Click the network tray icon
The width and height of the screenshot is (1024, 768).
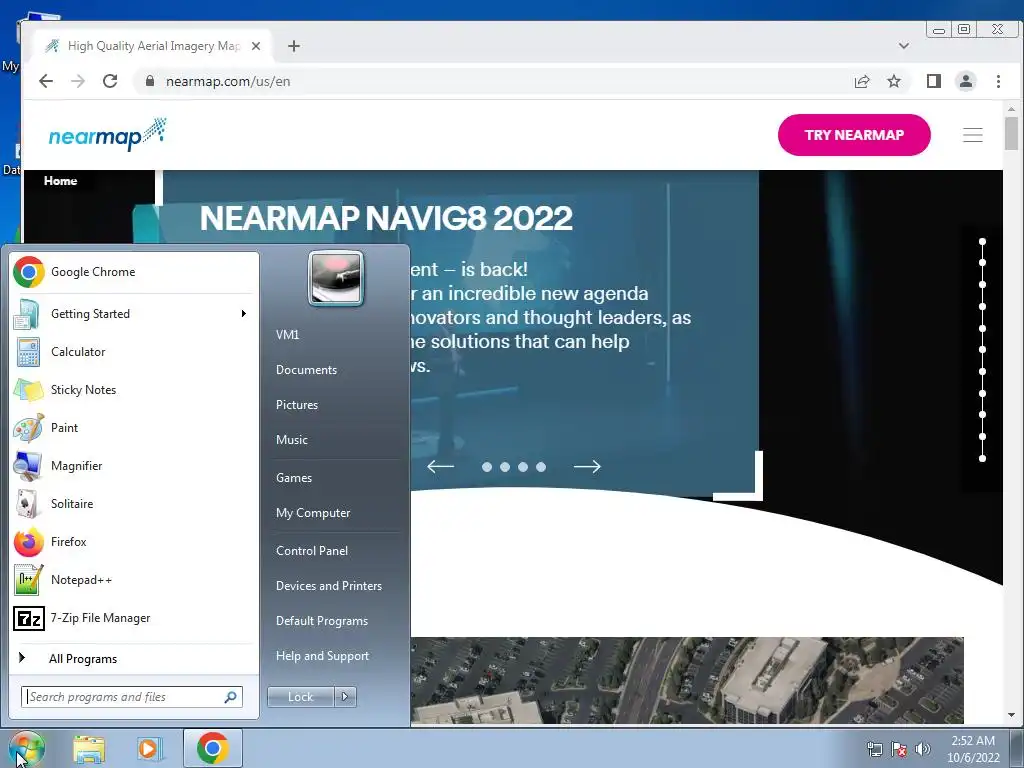click(x=874, y=749)
